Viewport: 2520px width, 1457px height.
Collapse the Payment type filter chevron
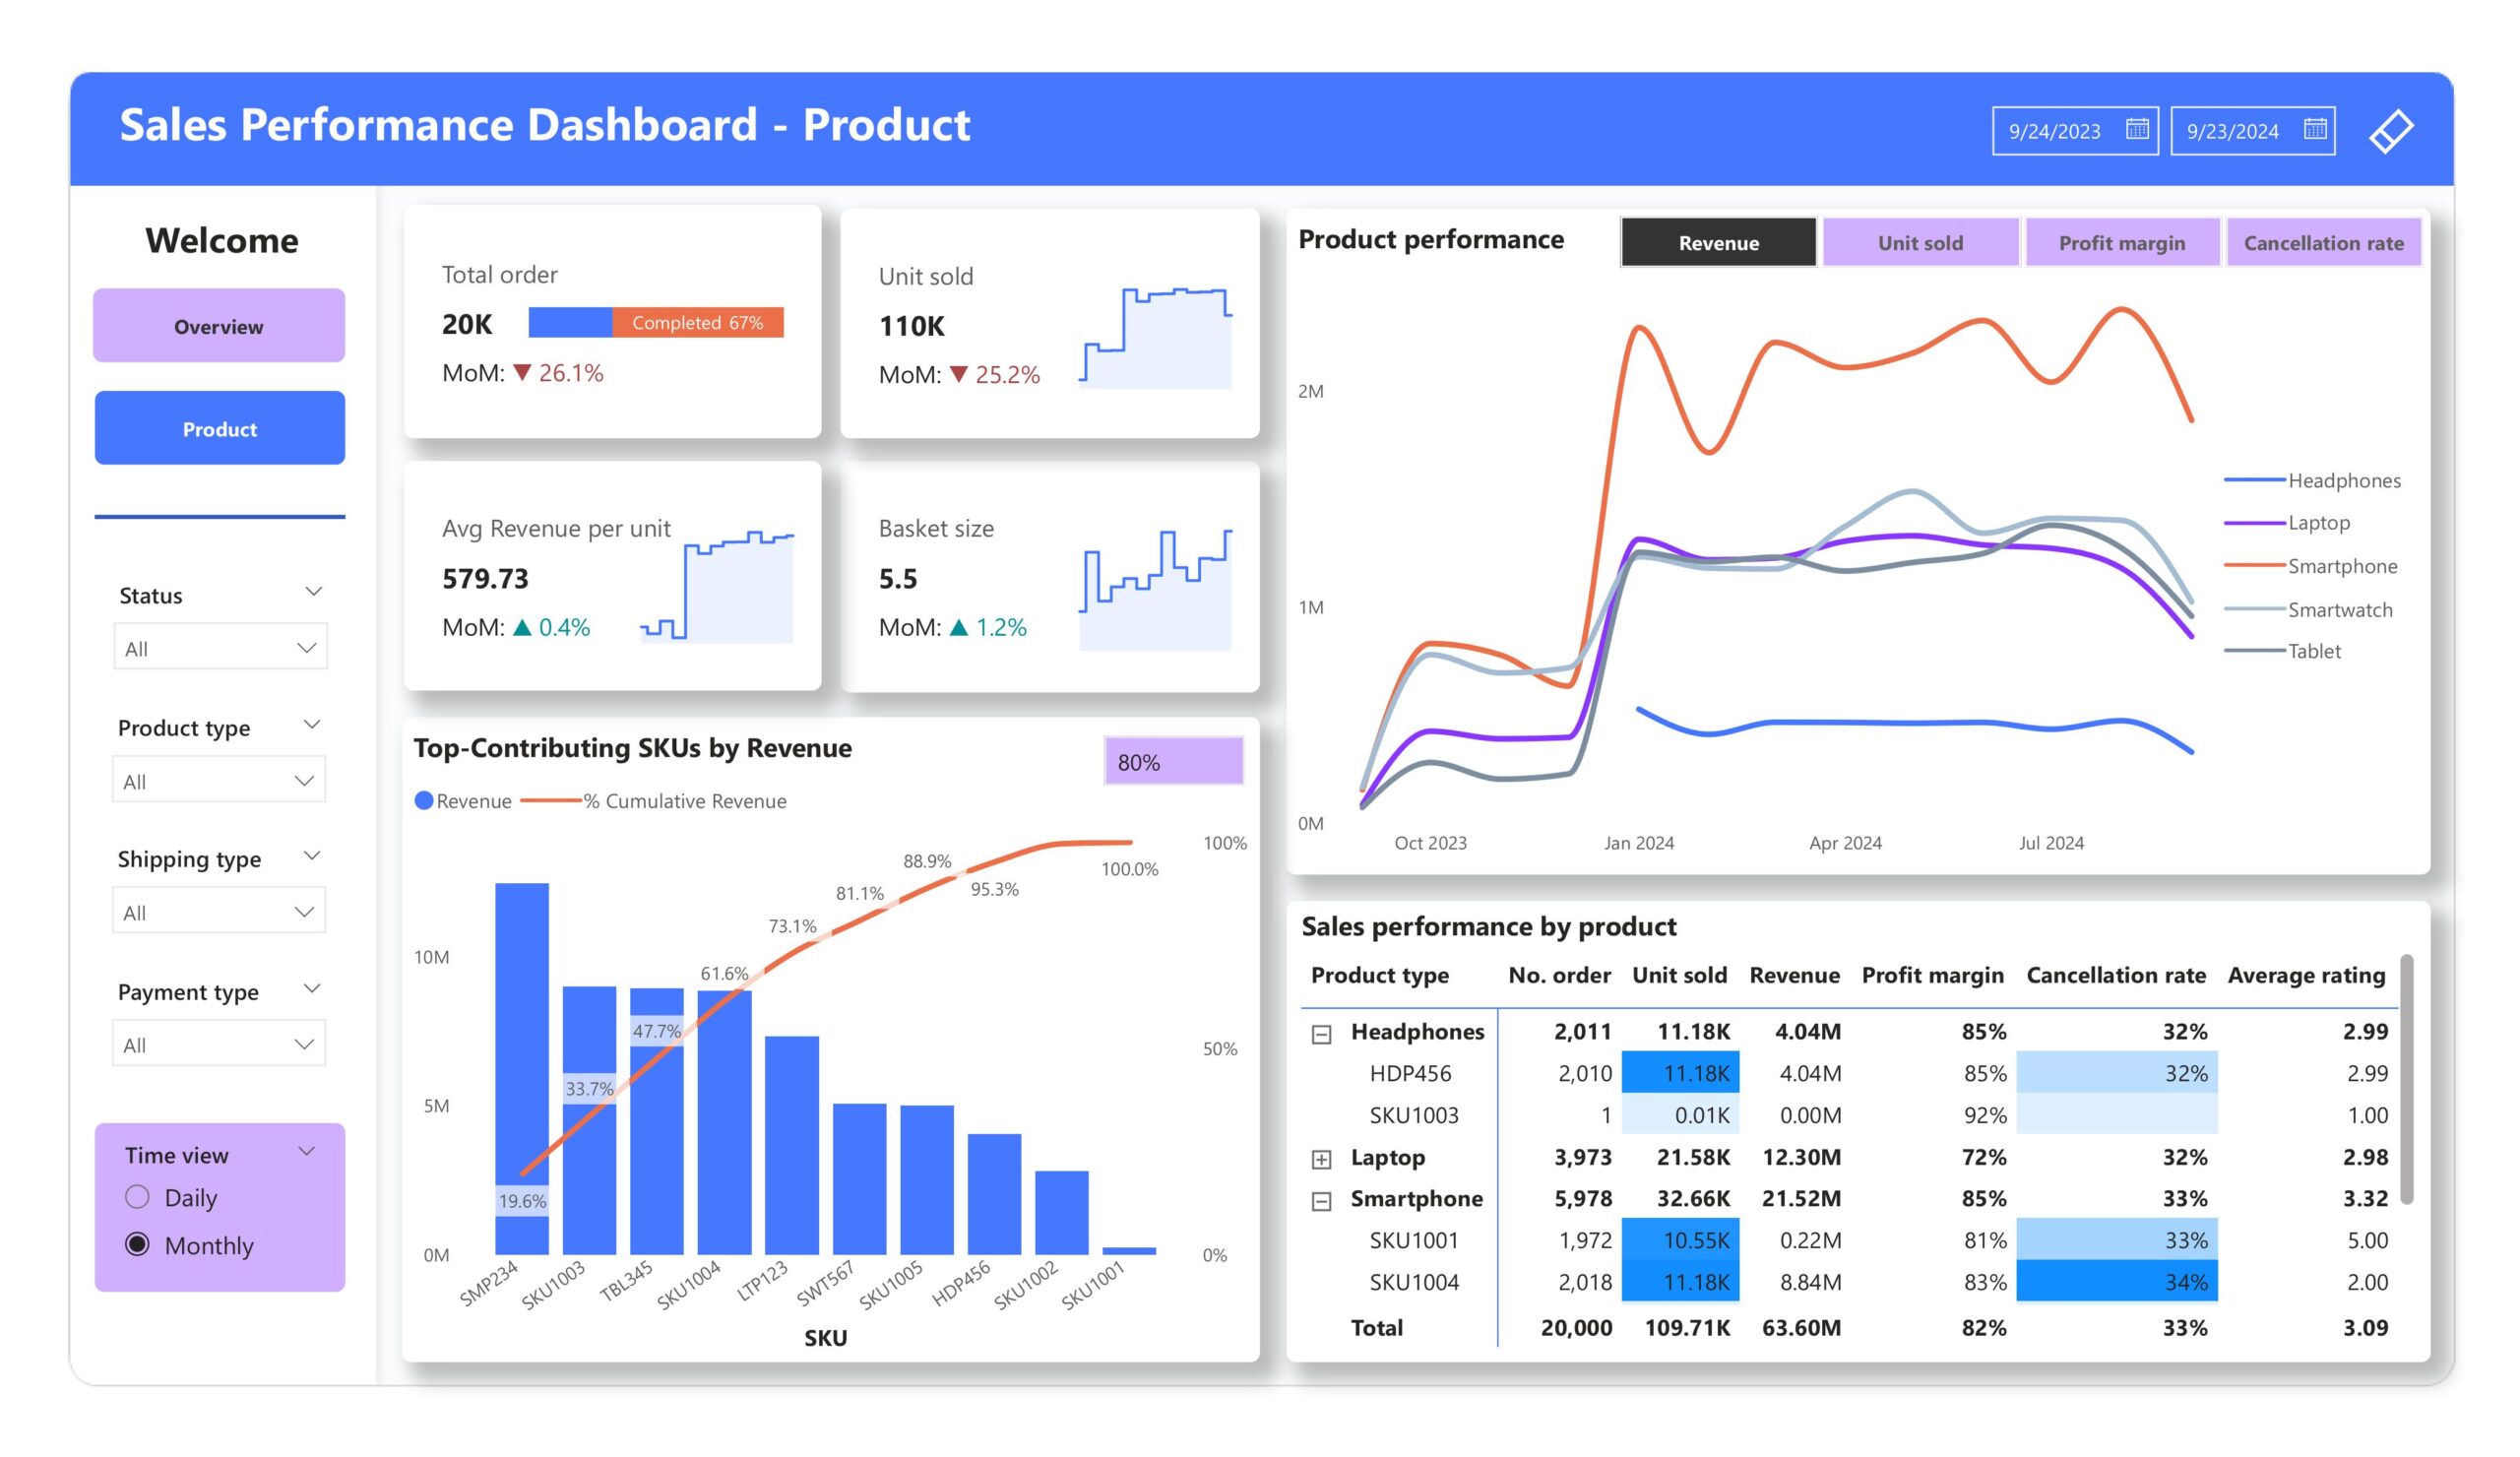(x=312, y=988)
